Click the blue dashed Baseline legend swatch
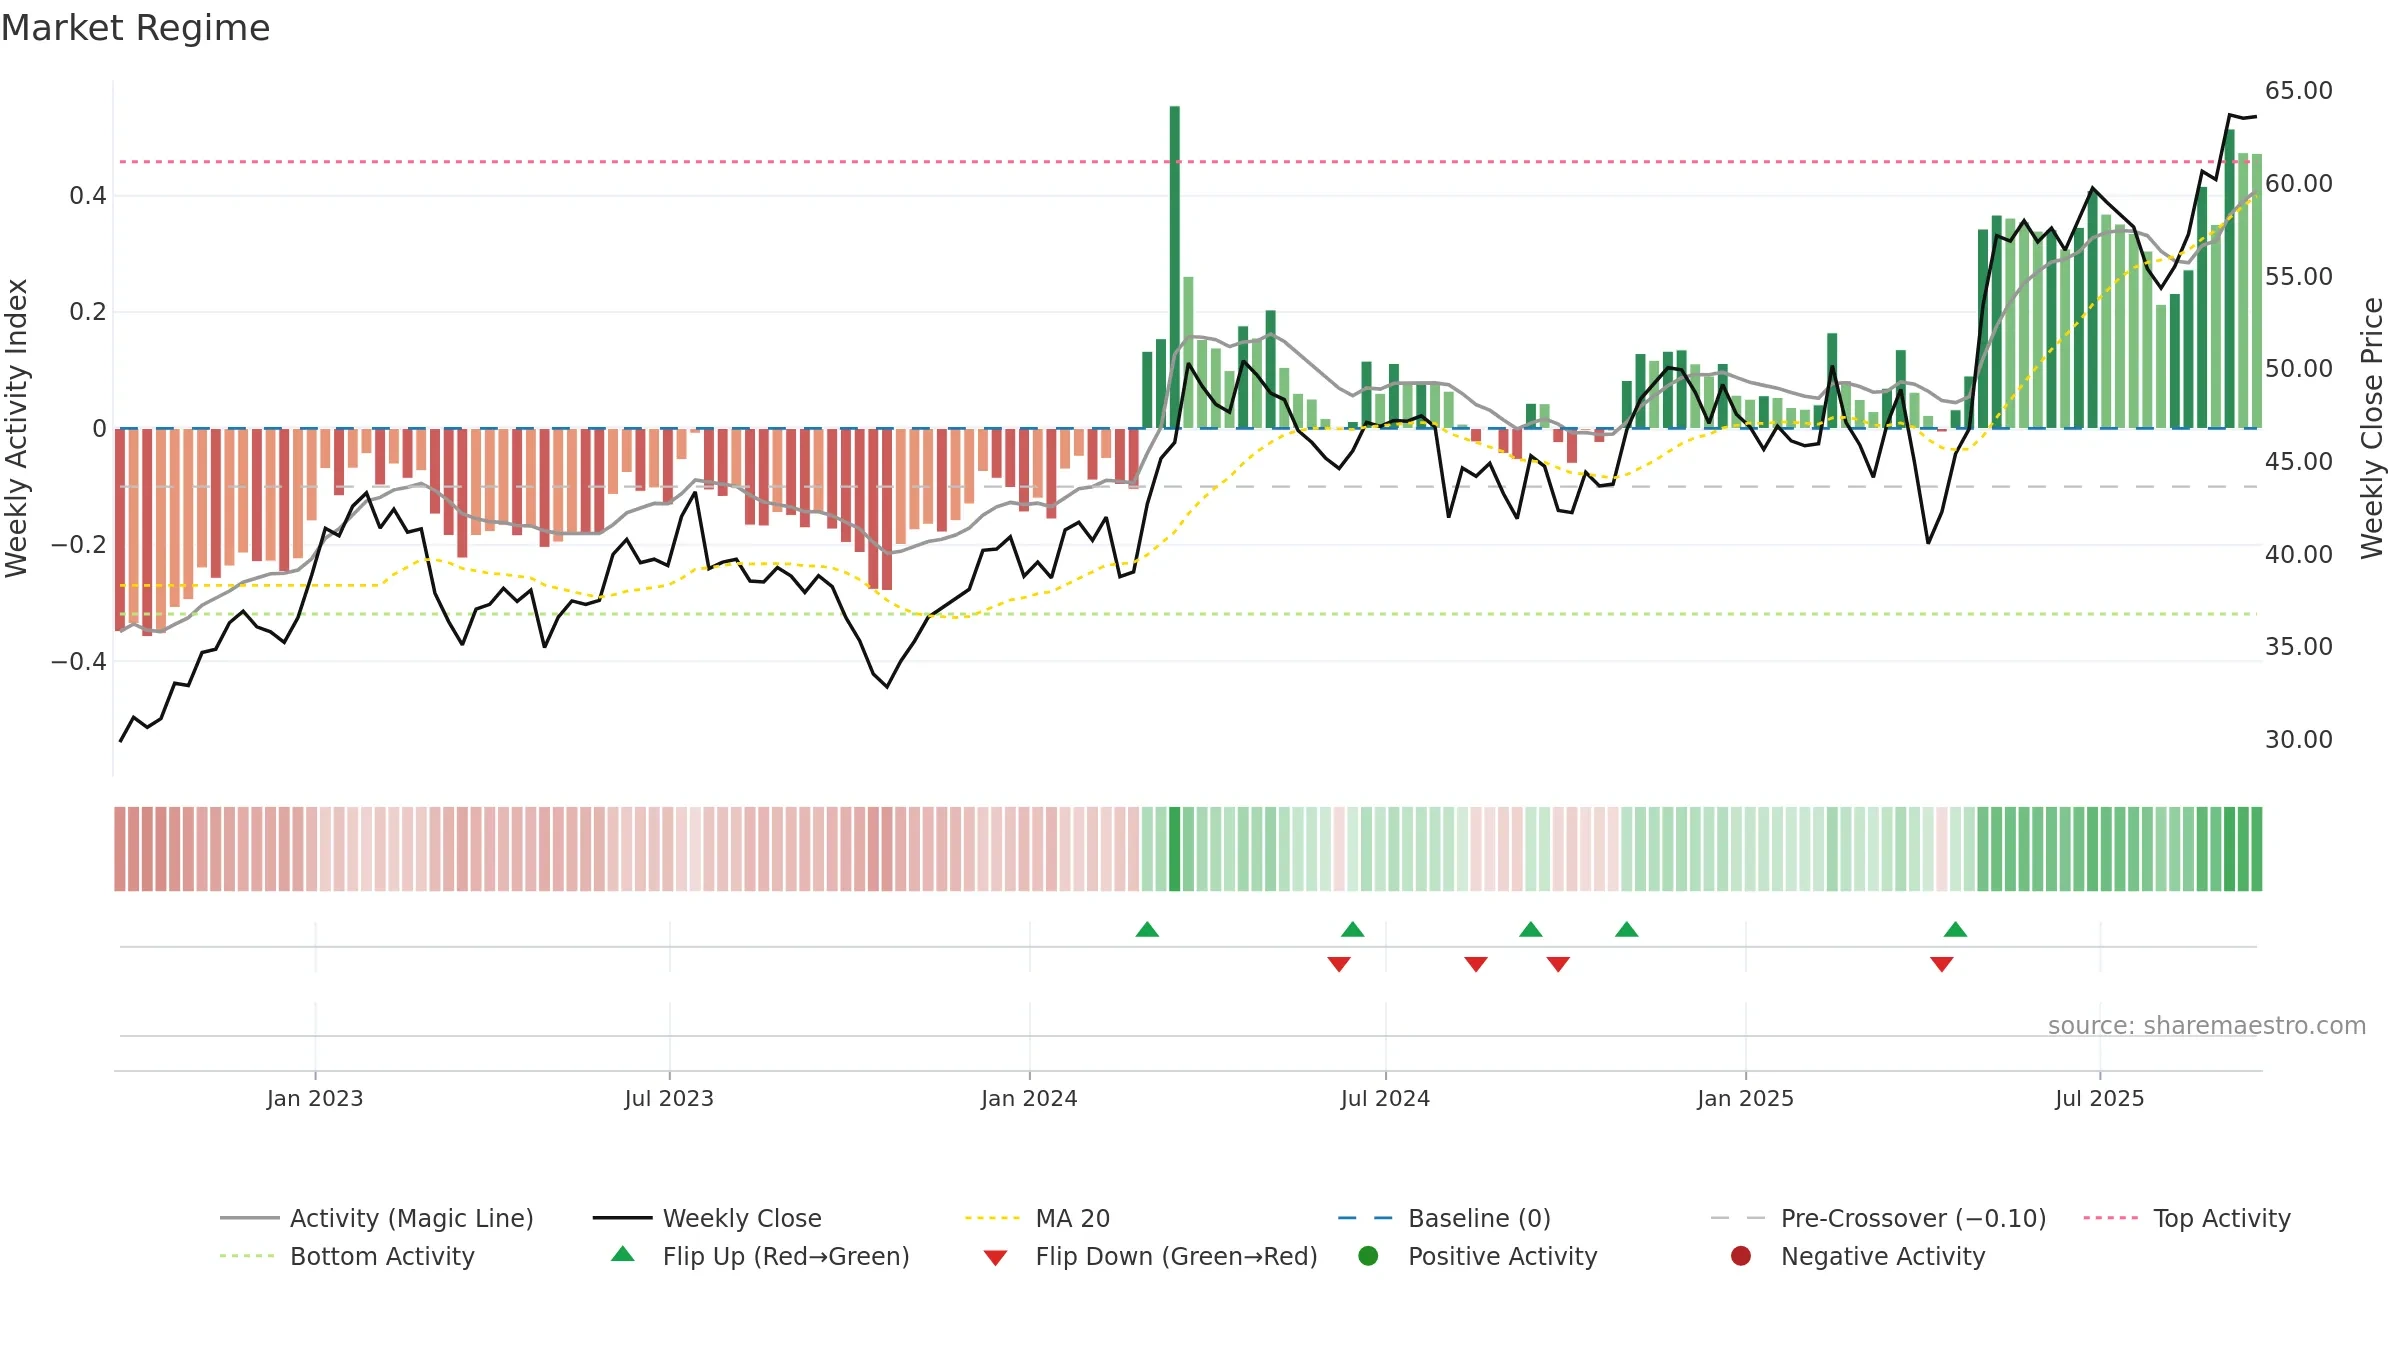This screenshot has width=2400, height=1350. click(x=1365, y=1218)
